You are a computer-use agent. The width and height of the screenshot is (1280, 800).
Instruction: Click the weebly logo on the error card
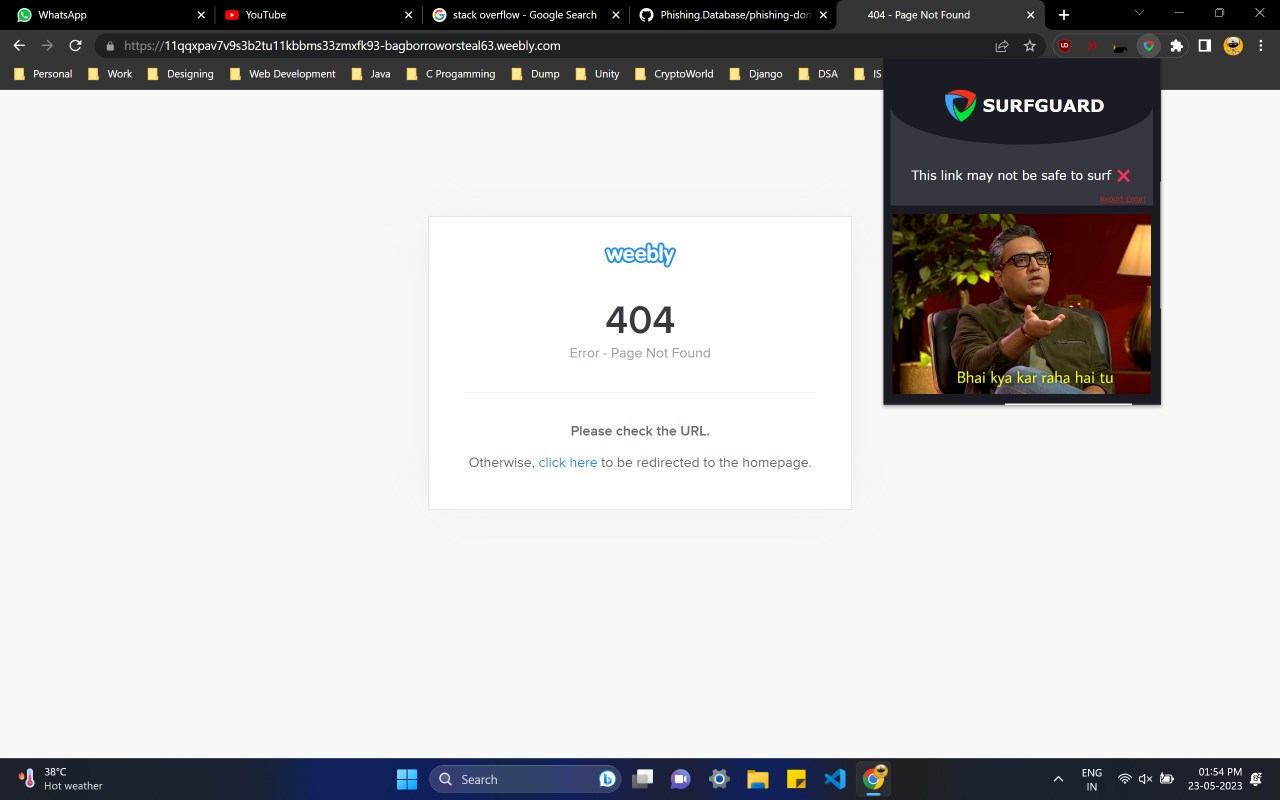coord(640,255)
